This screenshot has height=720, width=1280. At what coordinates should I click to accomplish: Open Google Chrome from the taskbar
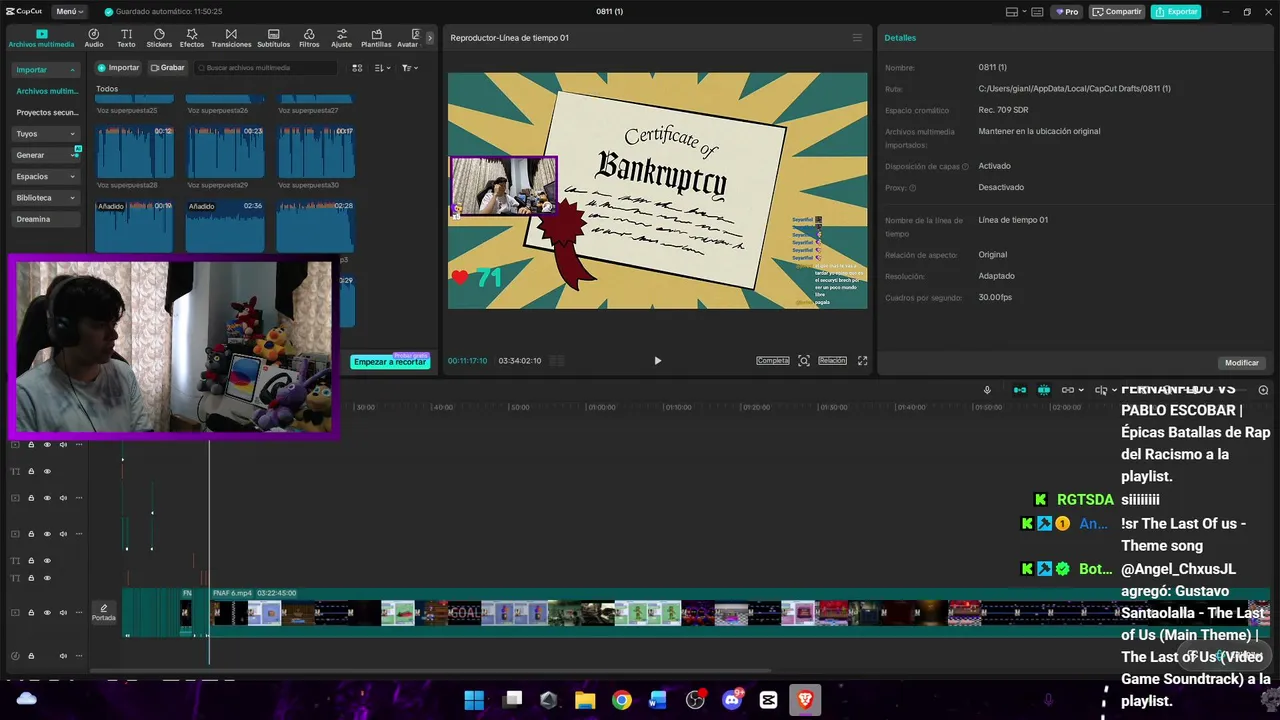coord(622,699)
